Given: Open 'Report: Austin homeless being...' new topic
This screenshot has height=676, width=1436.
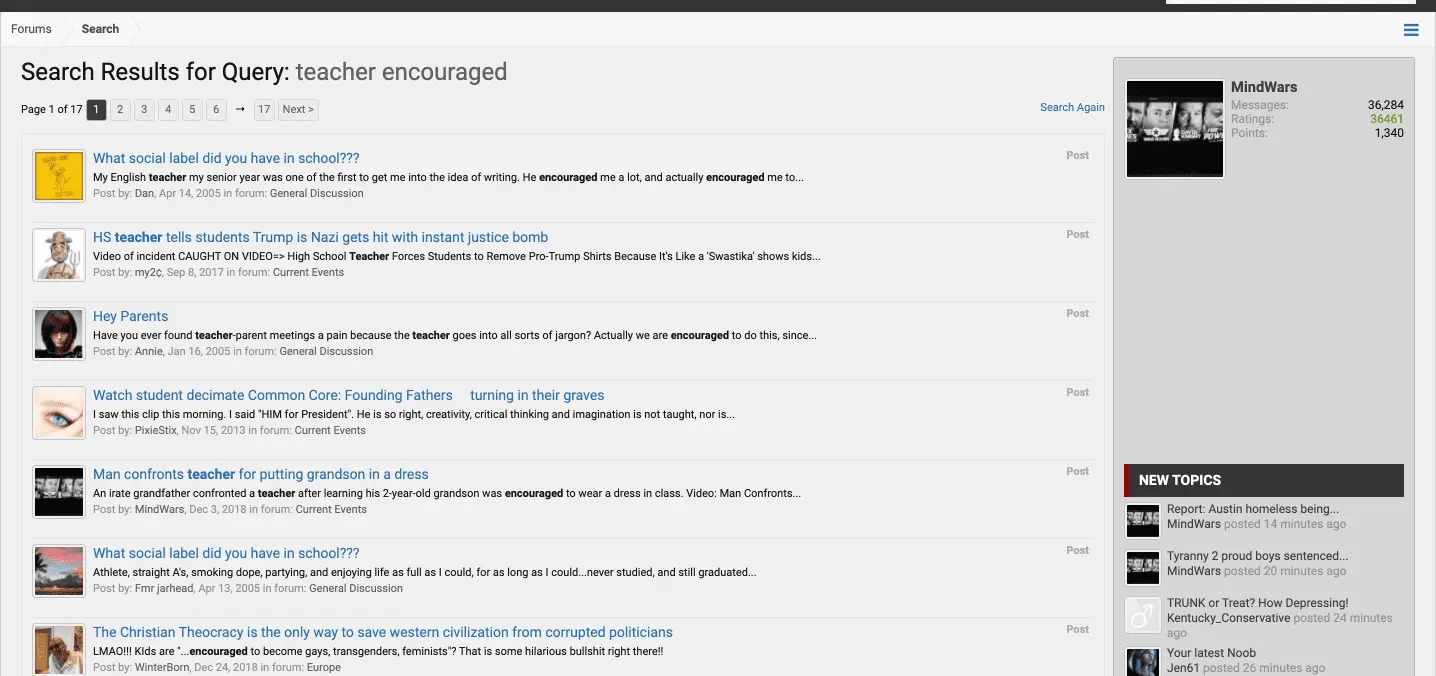Looking at the screenshot, I should 1252,509.
